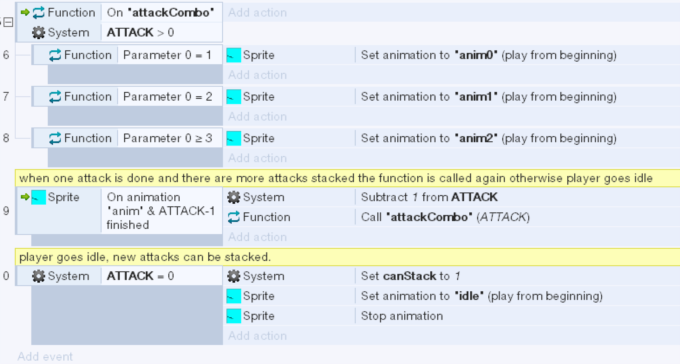Click Sprite icon for Stop animation action
The image size is (680, 364).
click(234, 316)
